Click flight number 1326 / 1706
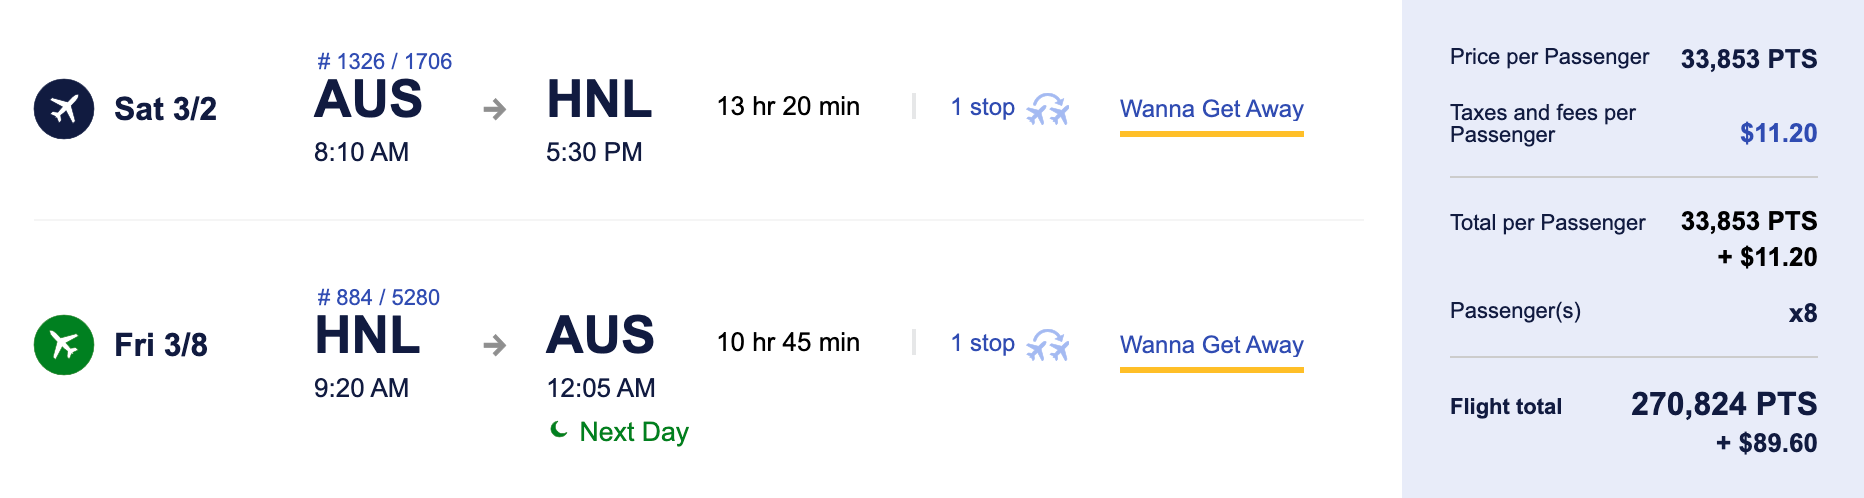This screenshot has height=498, width=1864. pos(385,62)
